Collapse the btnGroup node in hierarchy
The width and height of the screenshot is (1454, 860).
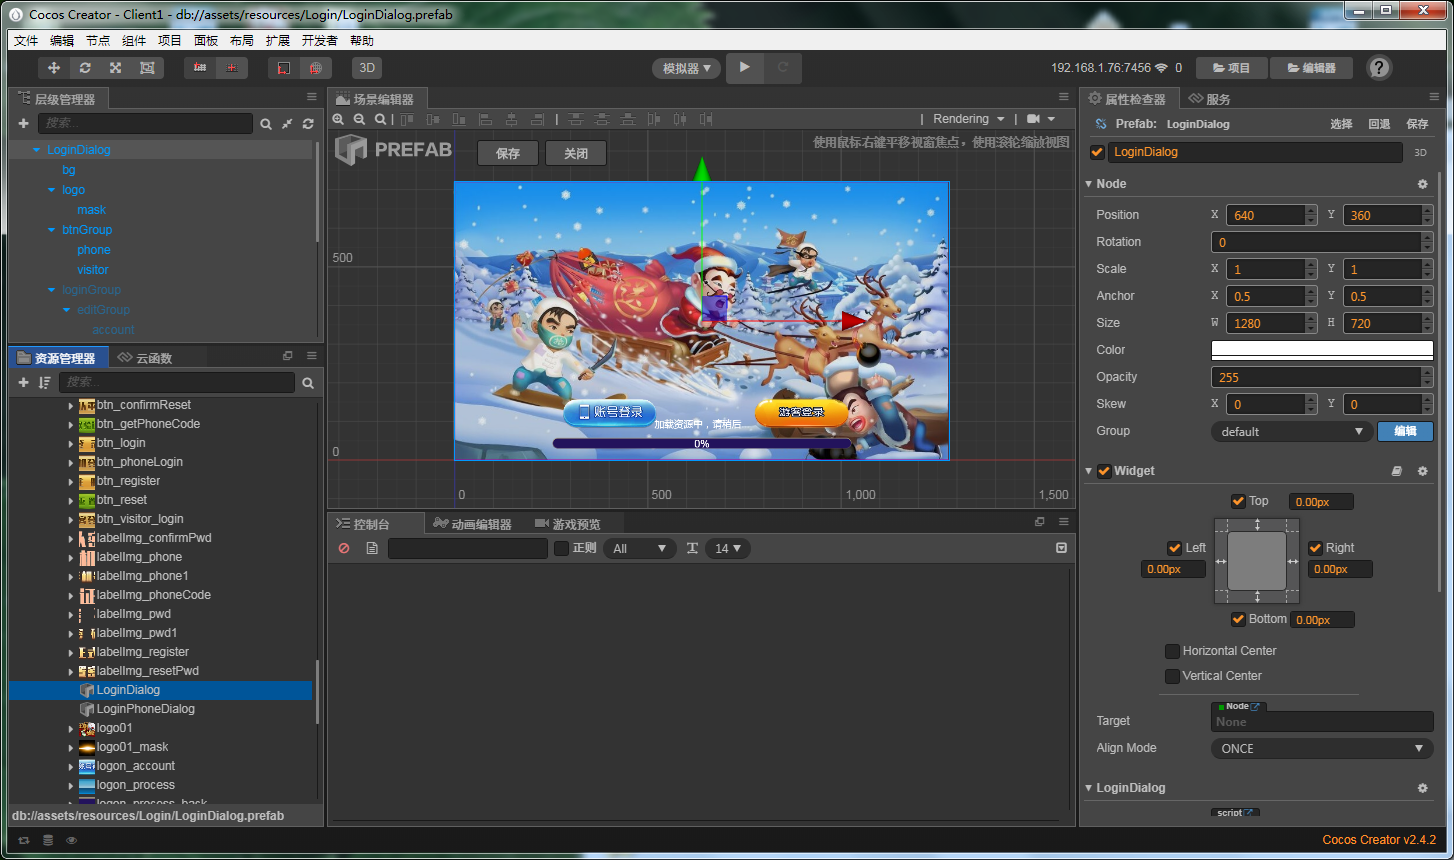[x=52, y=230]
